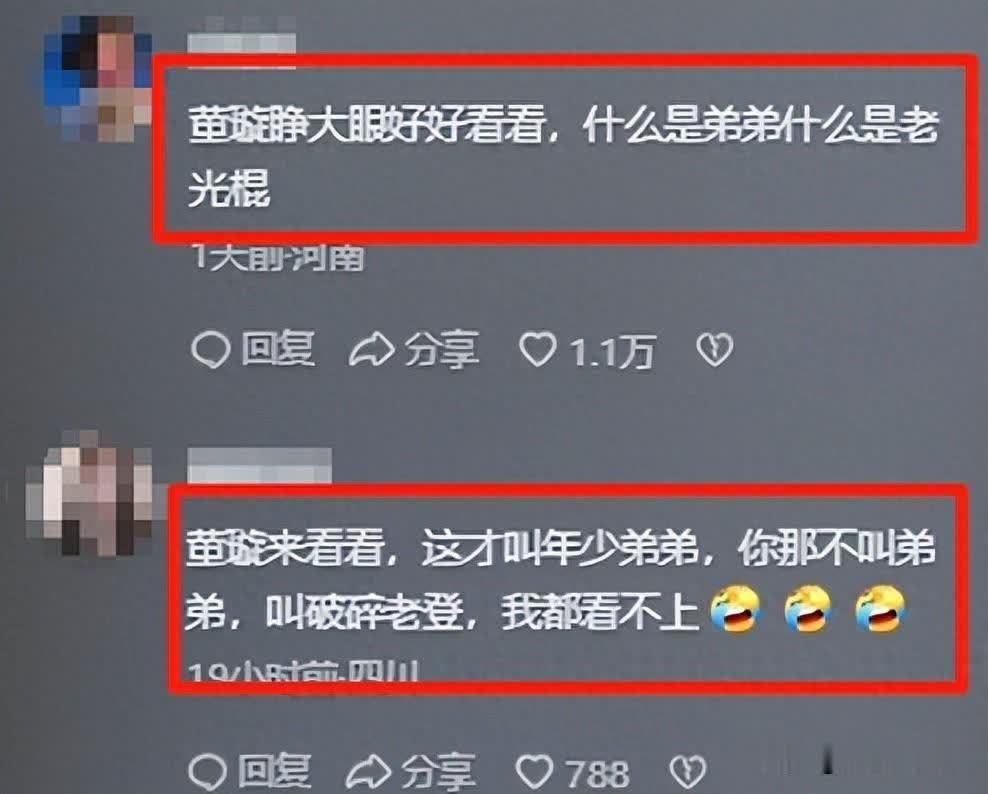
Task: Like the comment with 1.1万 likes
Action: point(537,350)
